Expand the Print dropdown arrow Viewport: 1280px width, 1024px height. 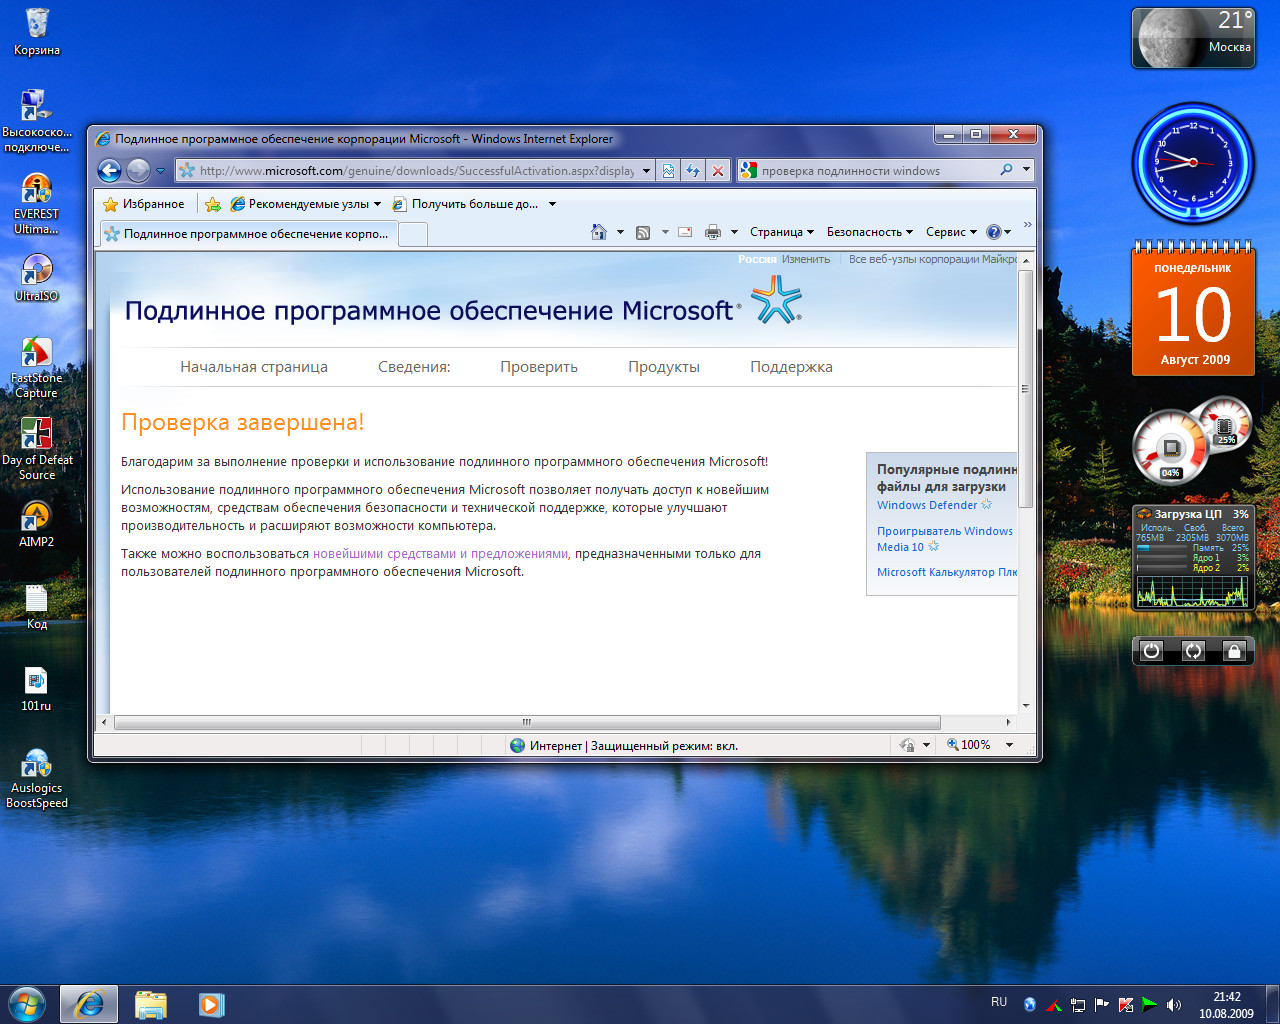pos(734,232)
